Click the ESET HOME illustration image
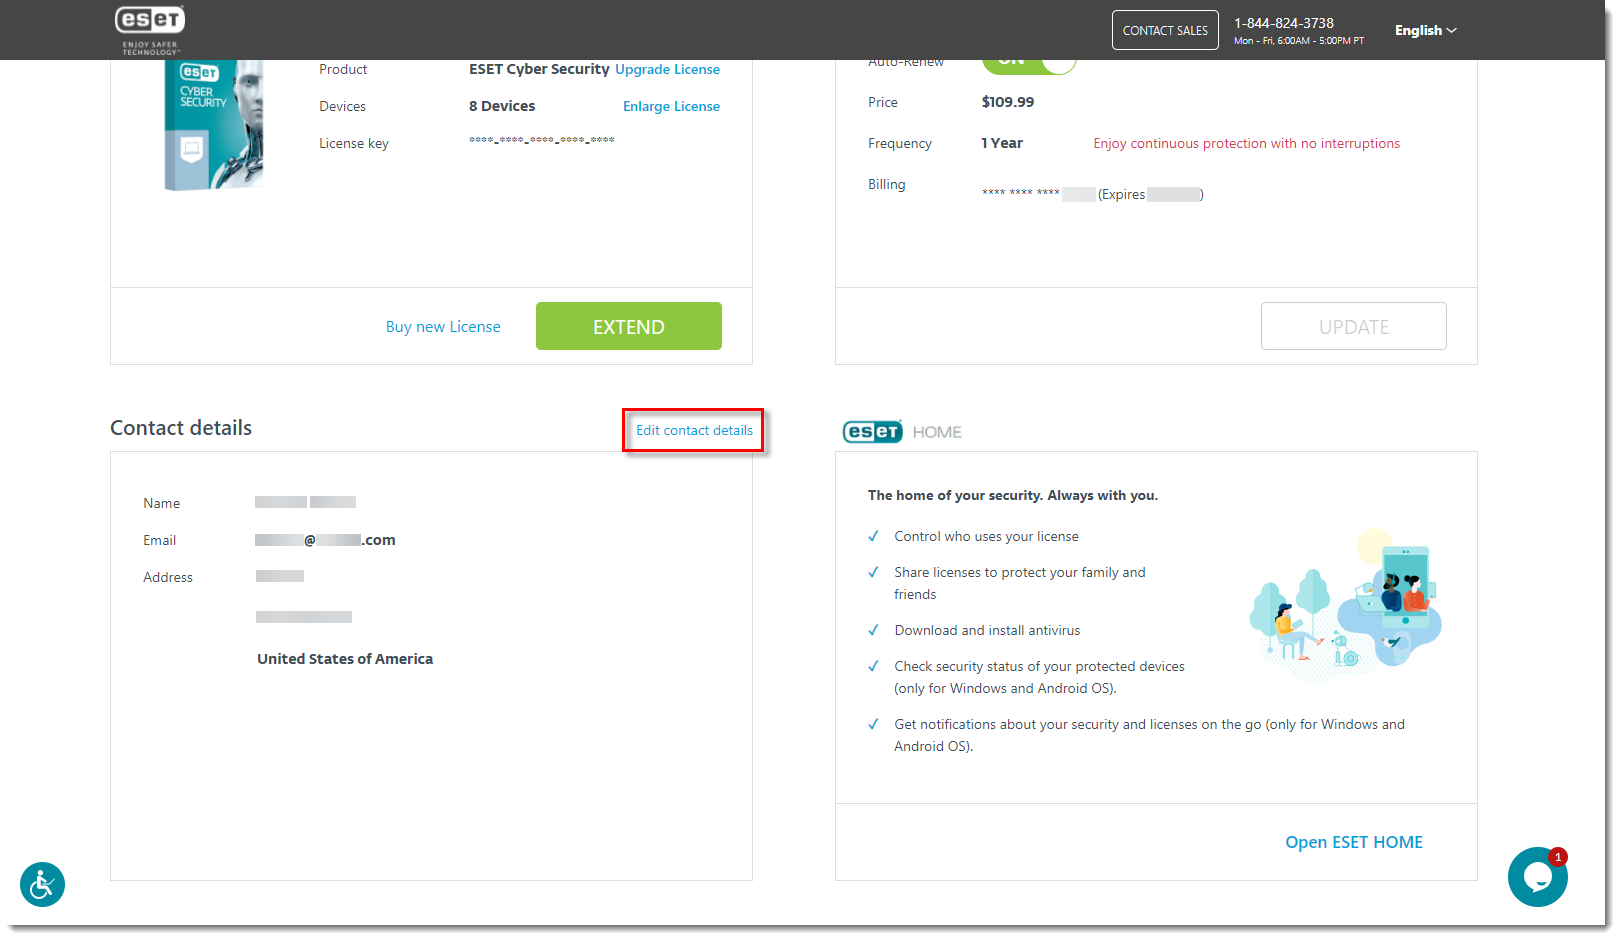Image resolution: width=1620 pixels, height=940 pixels. 1345,604
